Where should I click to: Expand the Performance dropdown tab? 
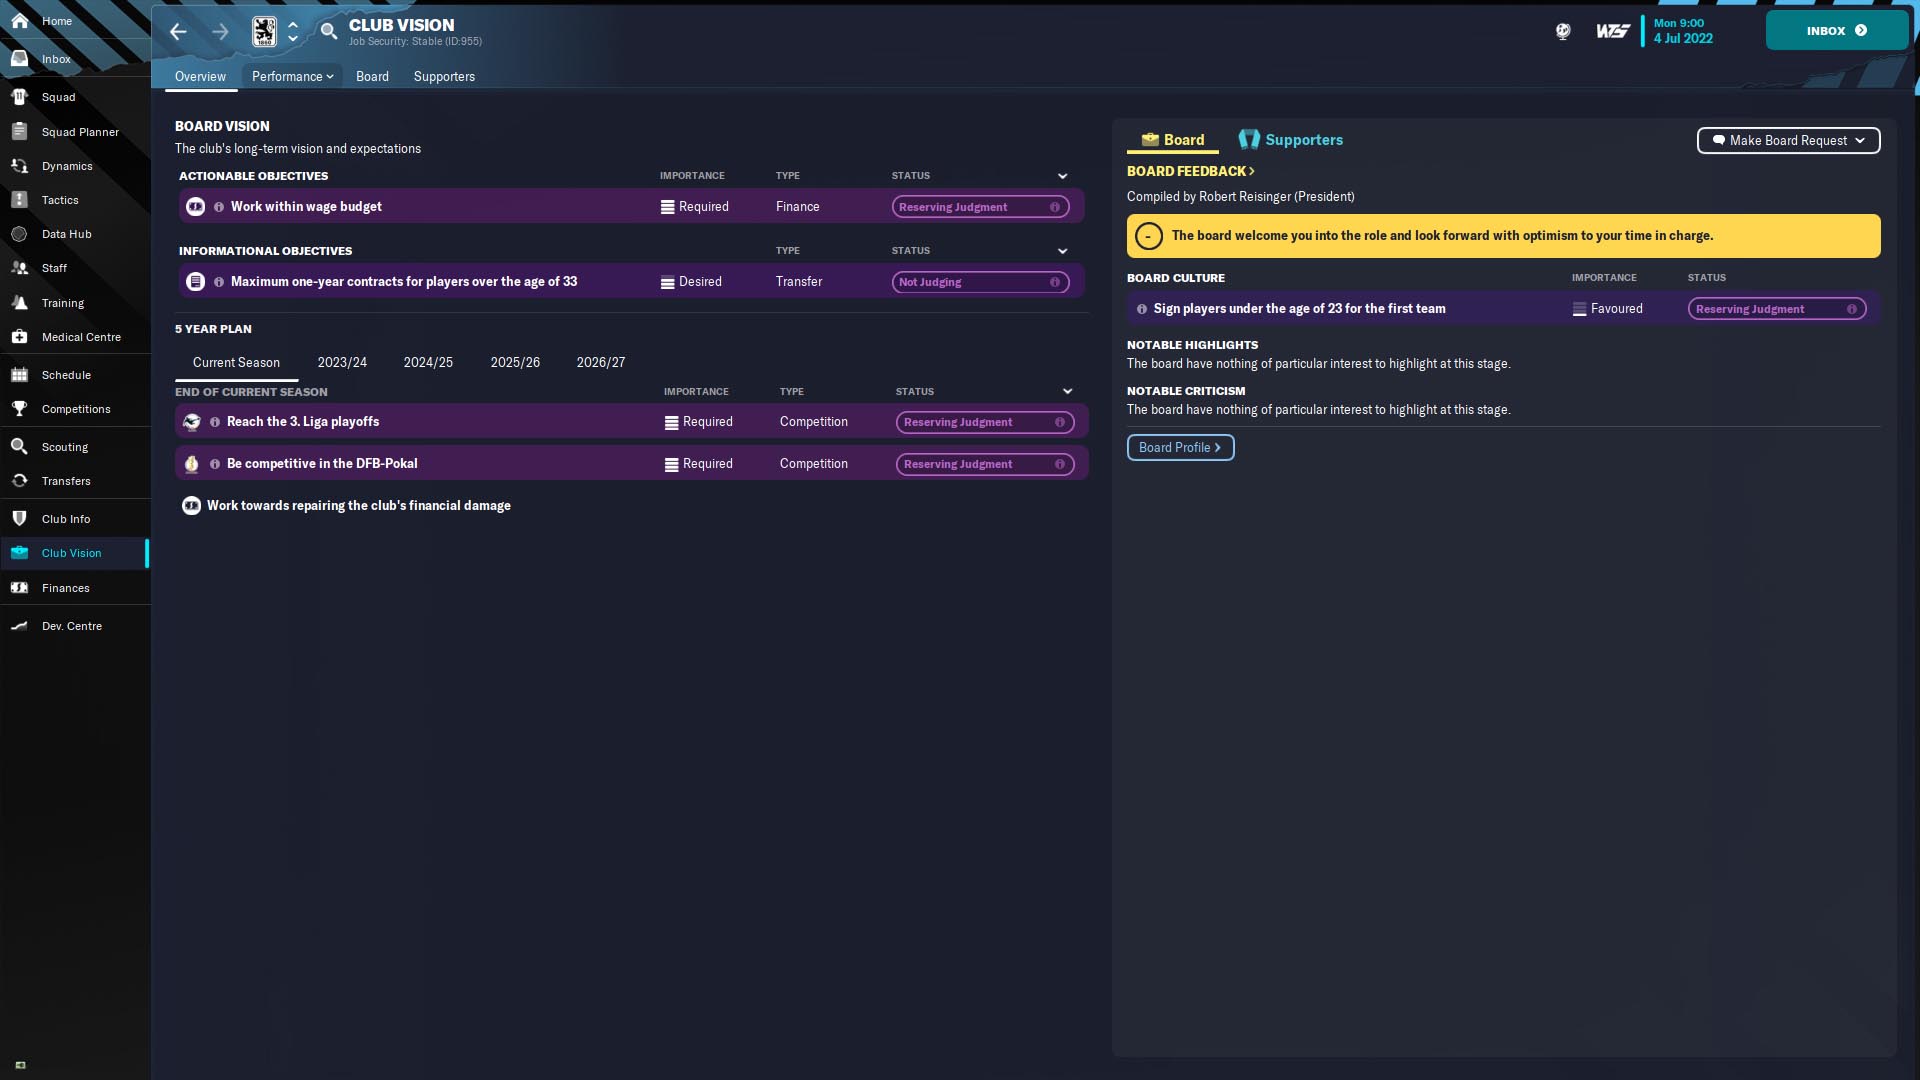[292, 76]
